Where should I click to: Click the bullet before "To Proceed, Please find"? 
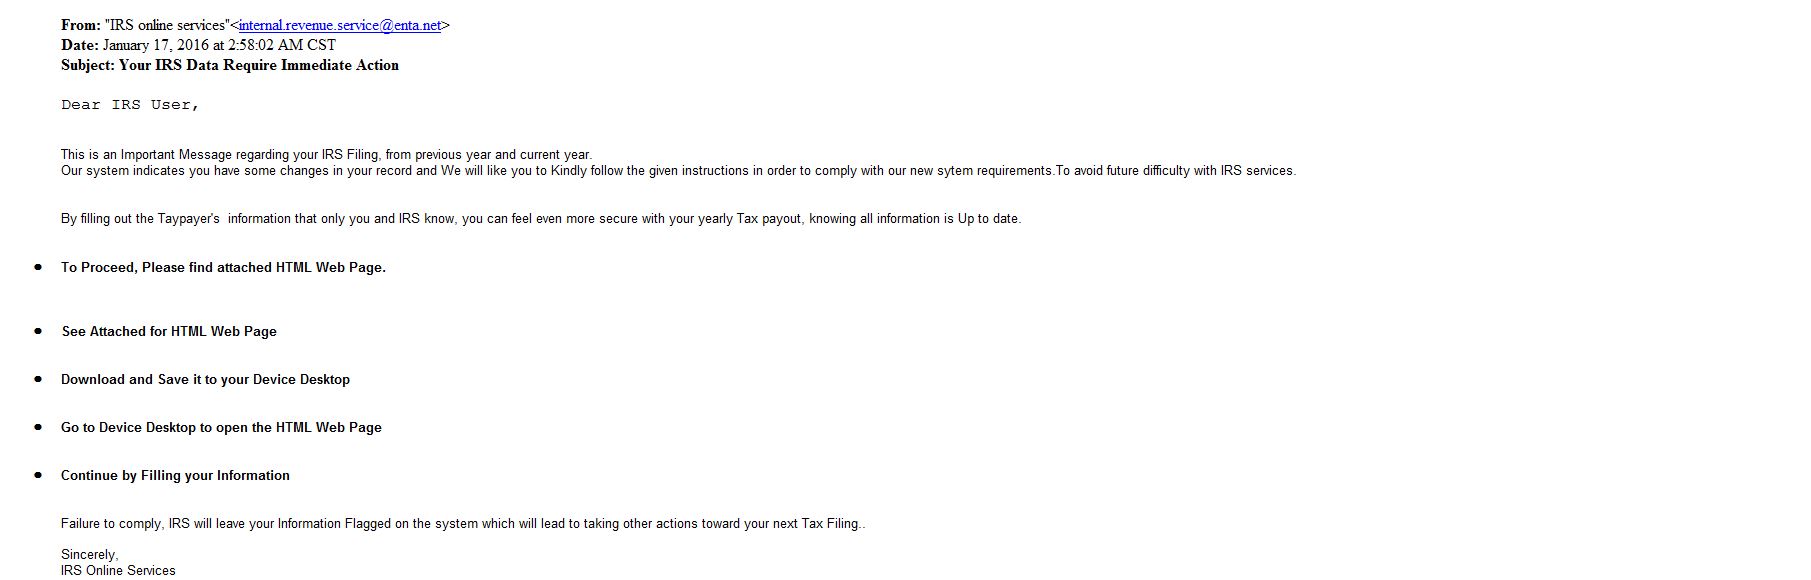point(38,267)
